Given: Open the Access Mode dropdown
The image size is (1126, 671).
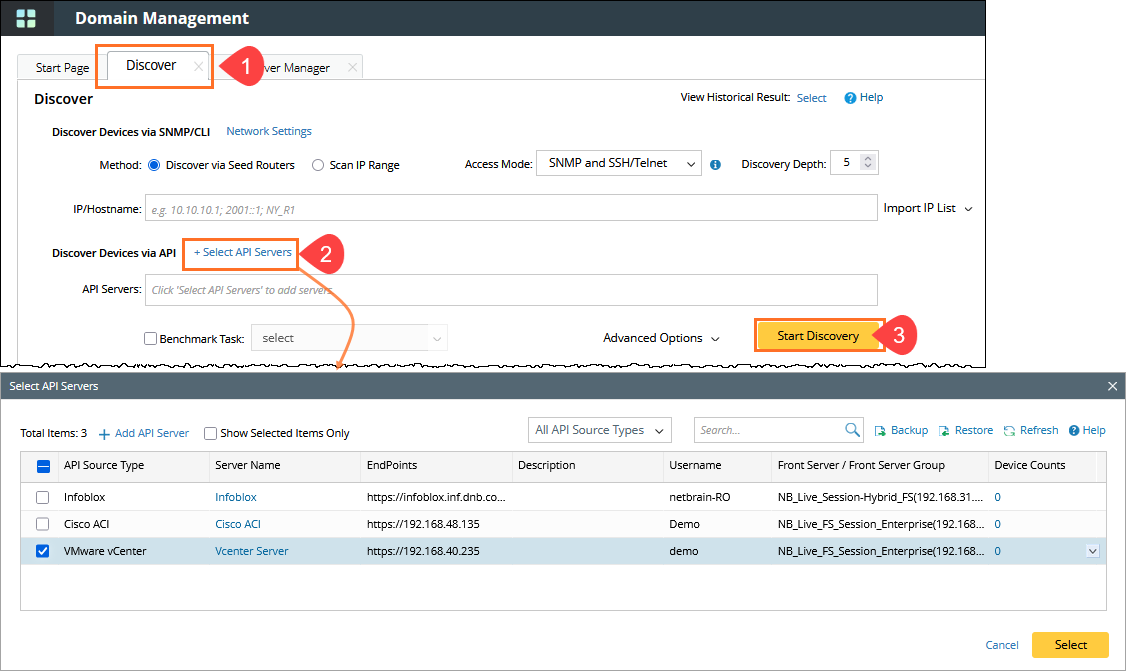Looking at the screenshot, I should (x=618, y=163).
